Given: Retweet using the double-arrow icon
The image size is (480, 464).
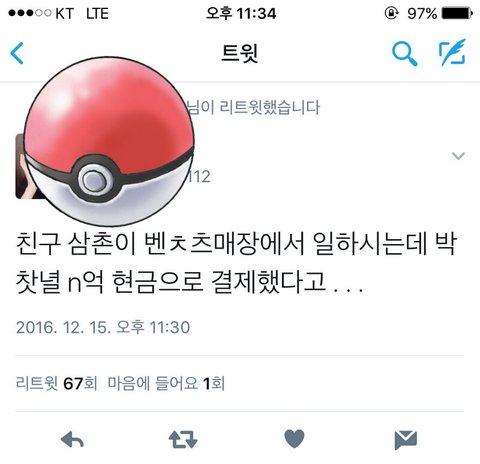Looking at the screenshot, I should point(183,439).
